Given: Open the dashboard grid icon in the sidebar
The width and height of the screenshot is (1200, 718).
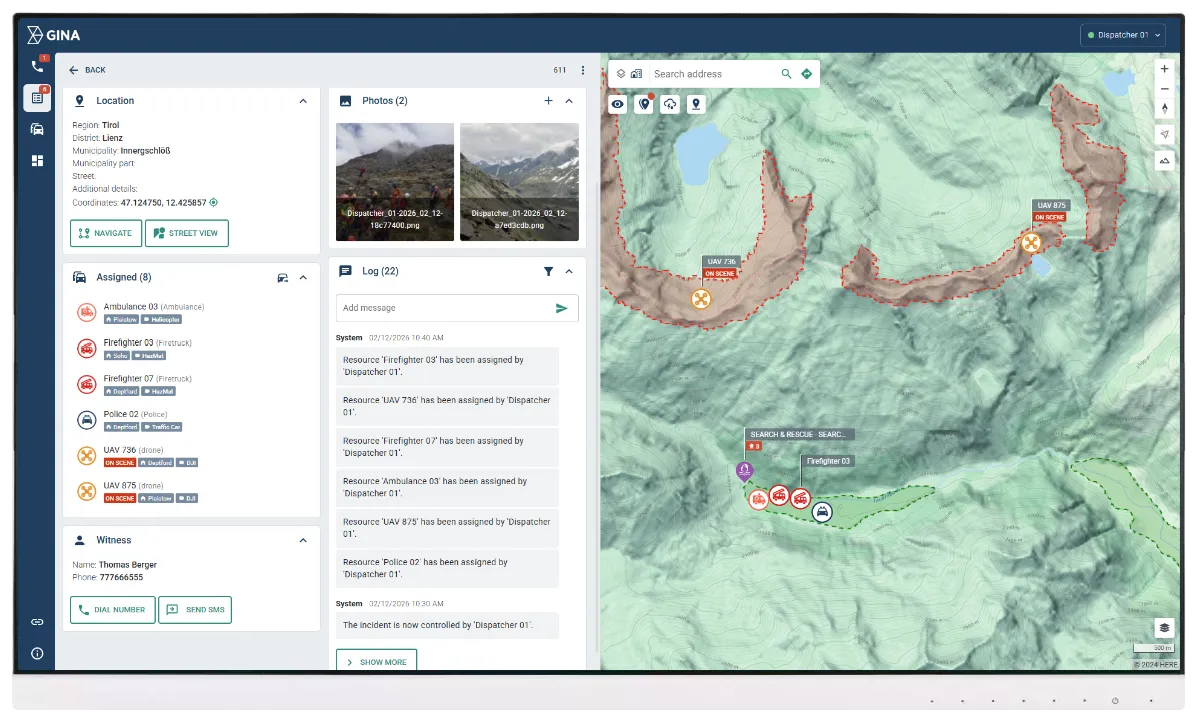Looking at the screenshot, I should pyautogui.click(x=37, y=160).
